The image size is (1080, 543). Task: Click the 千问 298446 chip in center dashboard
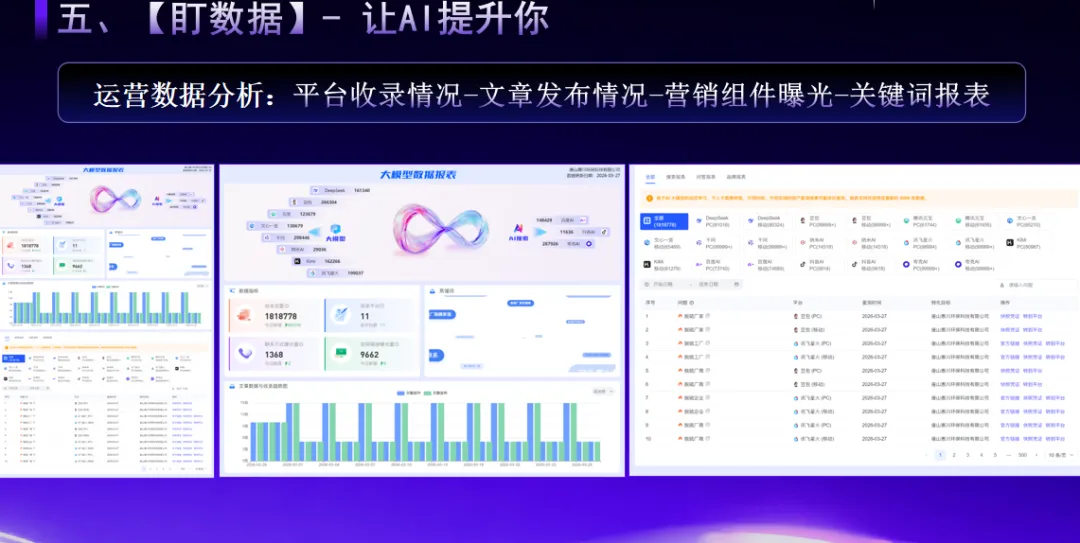coord(287,237)
